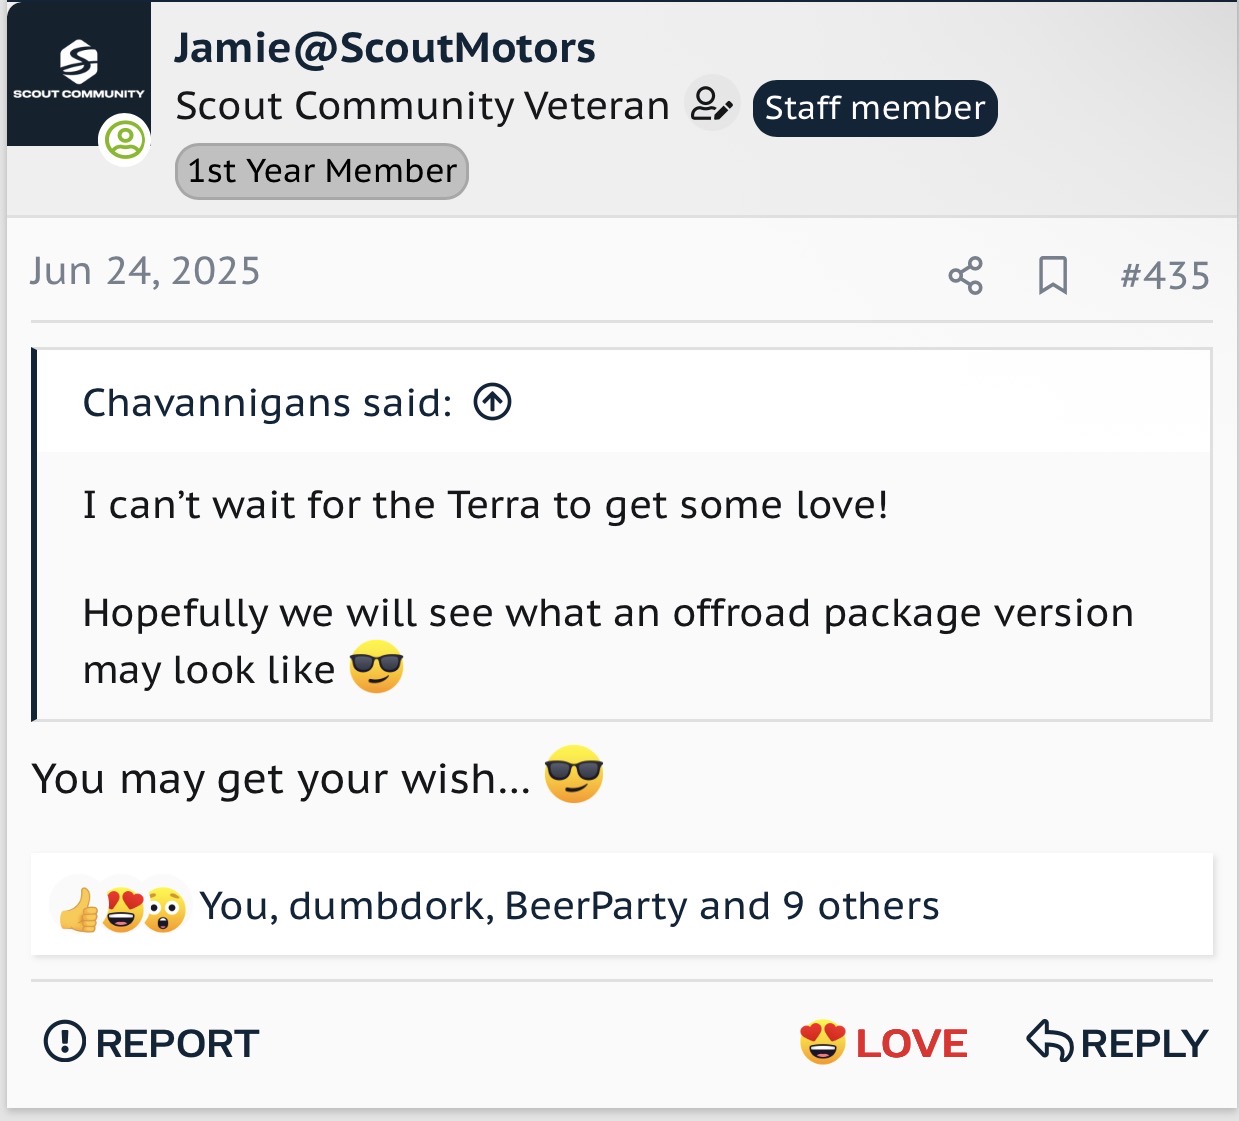
Task: Open post number #435 permalink
Action: pyautogui.click(x=1165, y=275)
